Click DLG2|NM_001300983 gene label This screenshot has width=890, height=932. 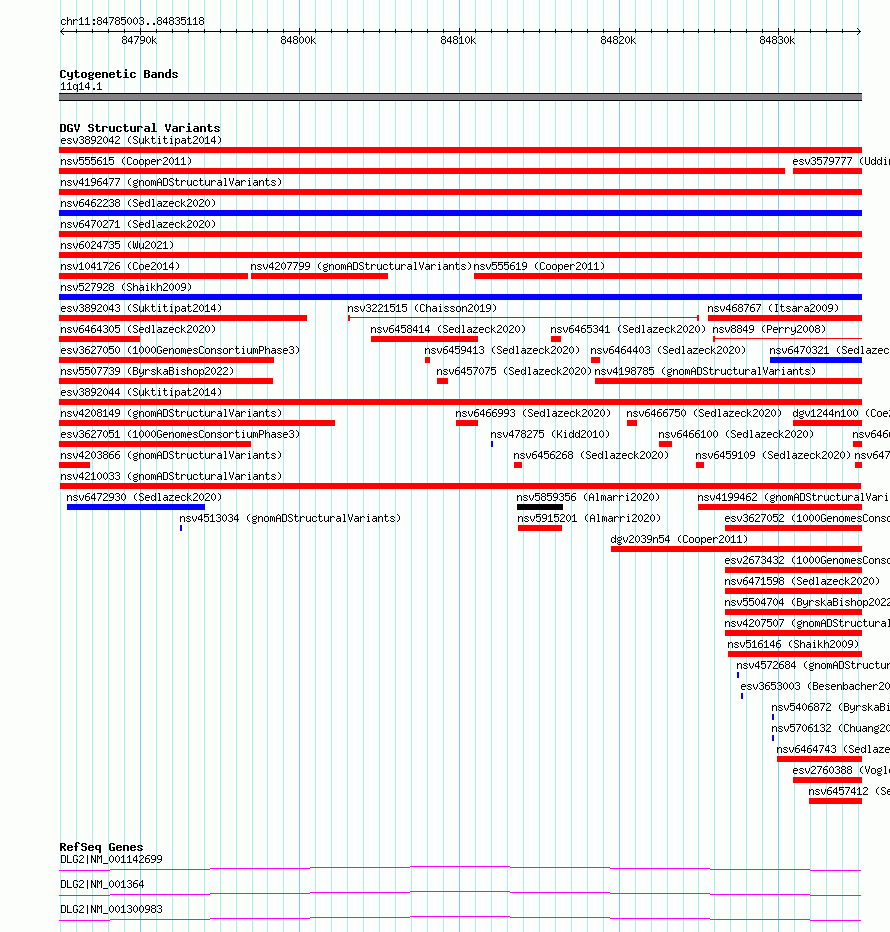pyautogui.click(x=111, y=909)
